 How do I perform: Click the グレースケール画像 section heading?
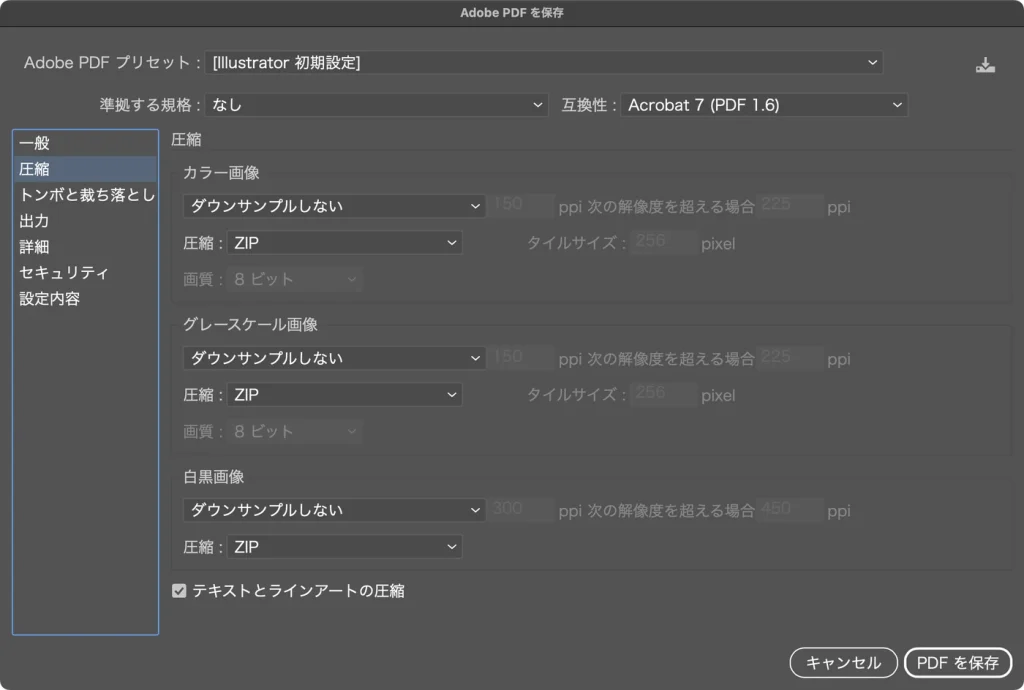coord(250,324)
